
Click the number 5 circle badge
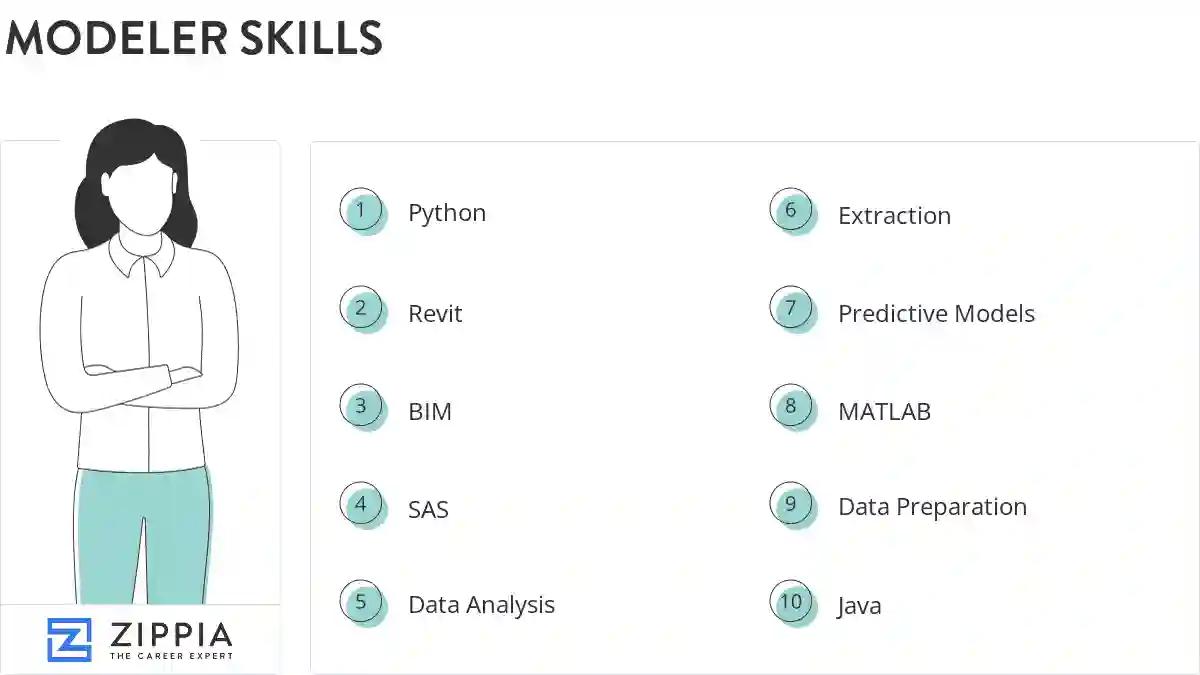pos(362,603)
